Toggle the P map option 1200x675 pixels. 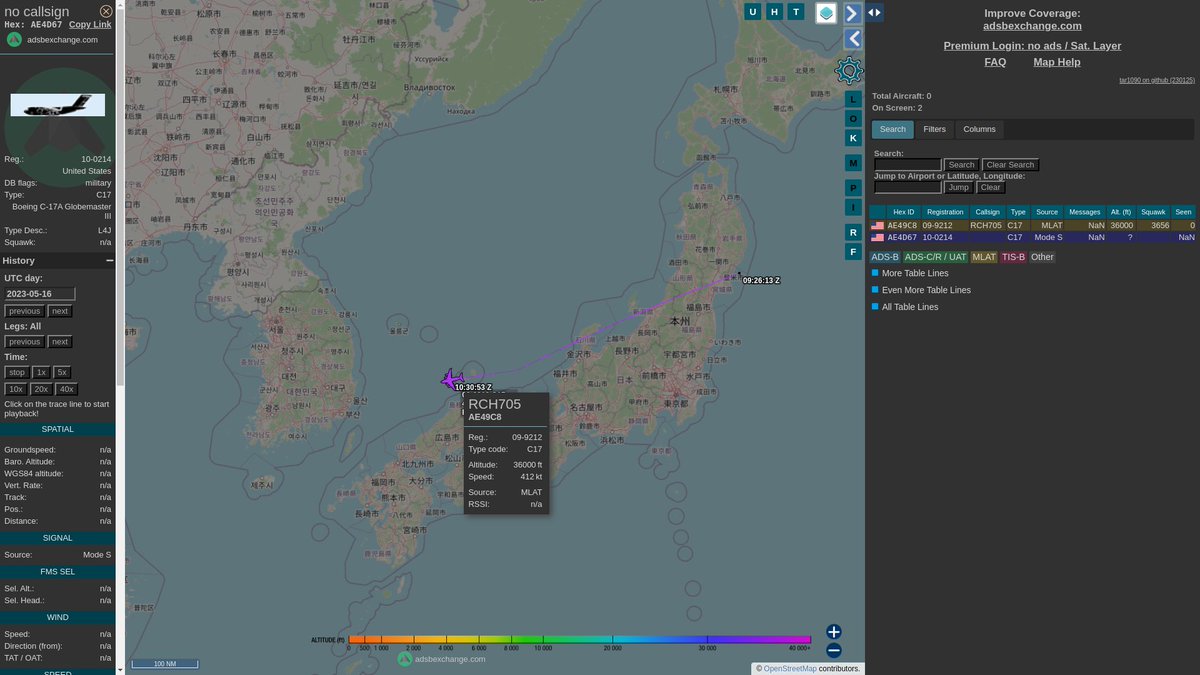pos(853,188)
